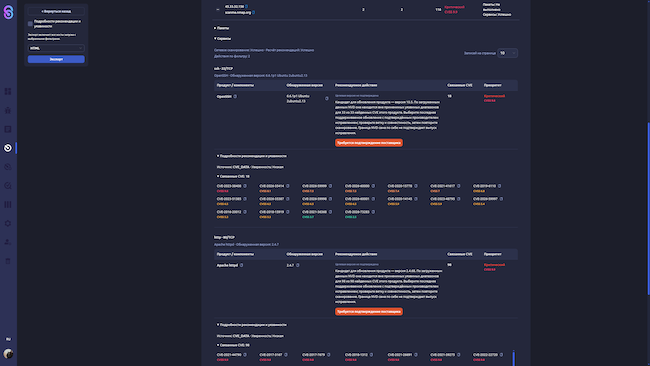The width and height of the screenshot is (650, 366).
Task: Click the info icon next to Apache httpd
Action: (241, 265)
